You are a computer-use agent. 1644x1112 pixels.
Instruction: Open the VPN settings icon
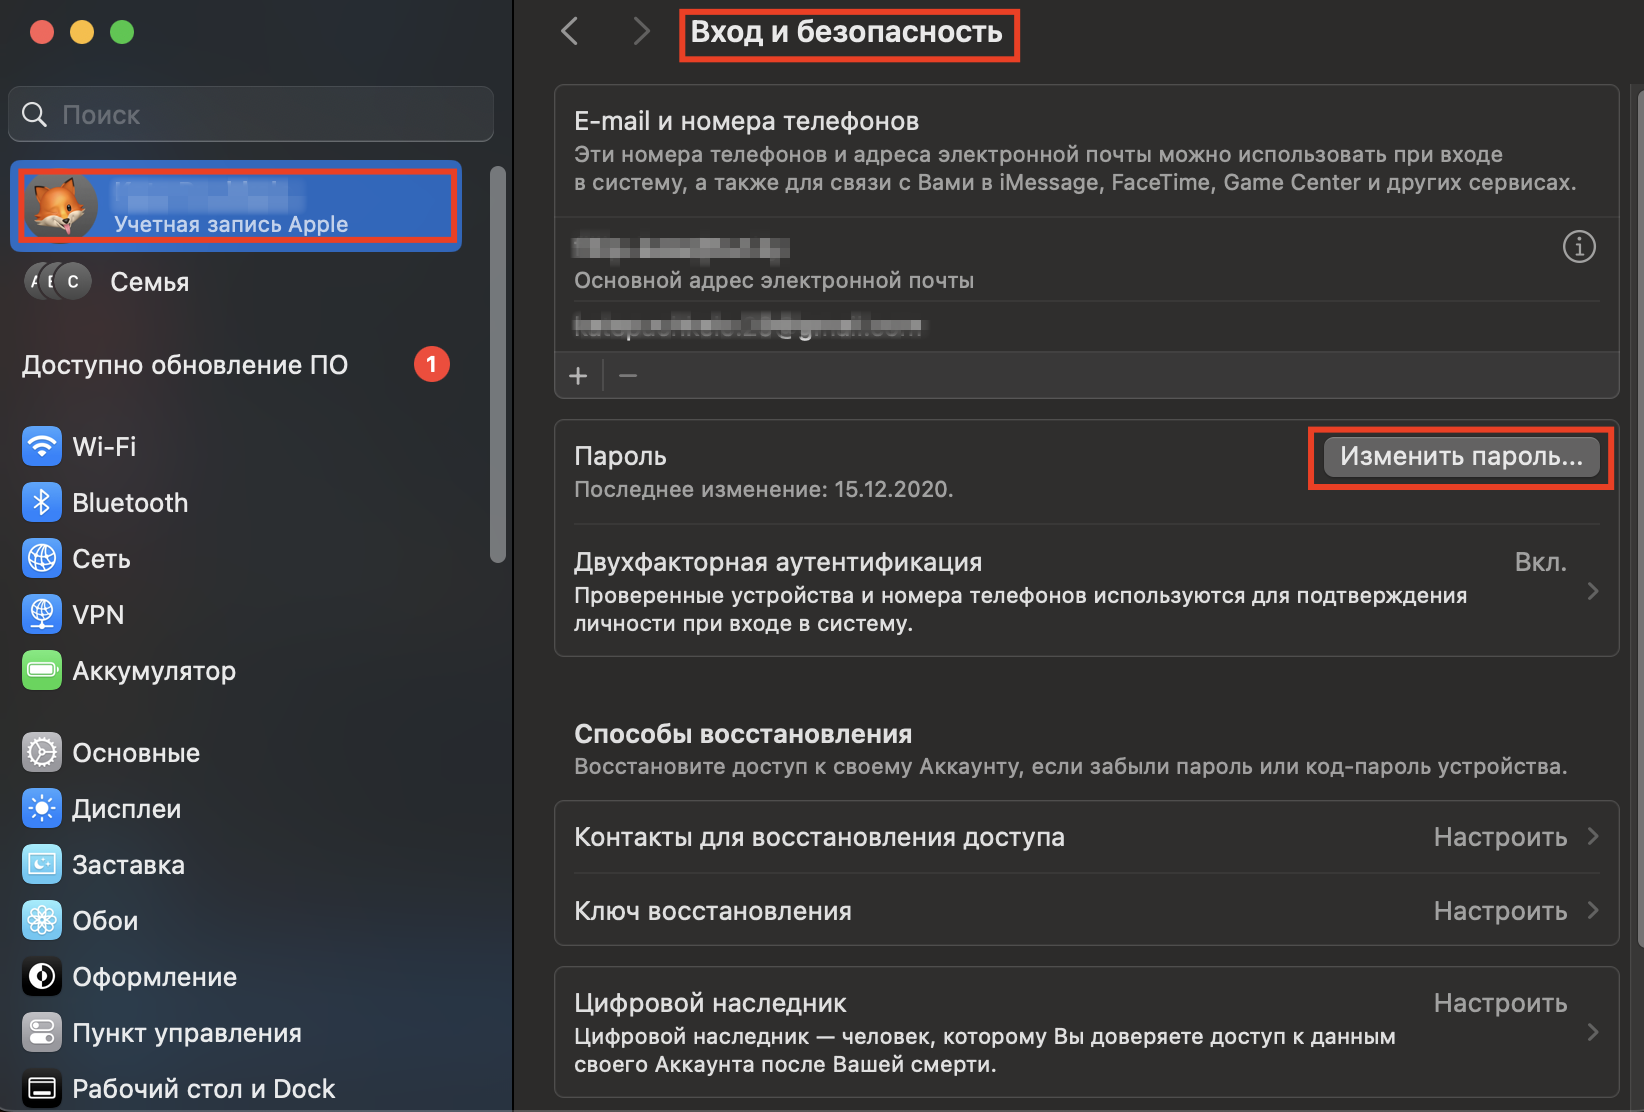(42, 614)
